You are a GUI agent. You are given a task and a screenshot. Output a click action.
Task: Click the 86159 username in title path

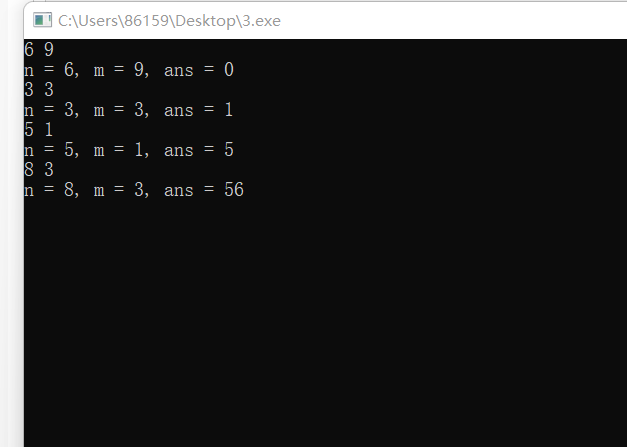pyautogui.click(x=146, y=21)
